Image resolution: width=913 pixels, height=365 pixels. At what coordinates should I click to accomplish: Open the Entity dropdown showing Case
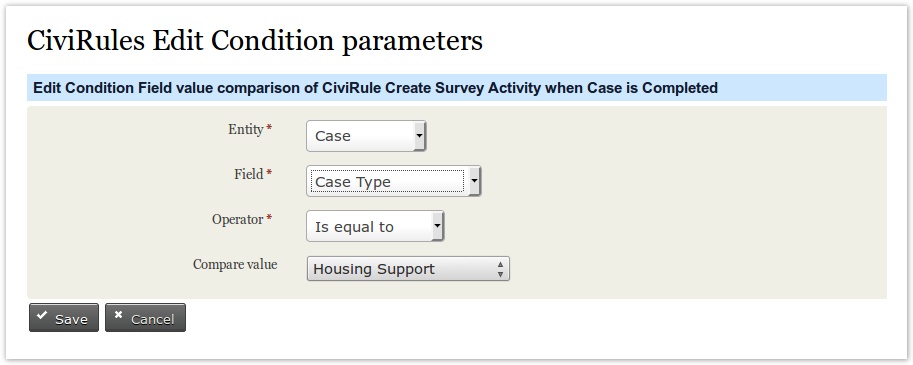point(366,136)
